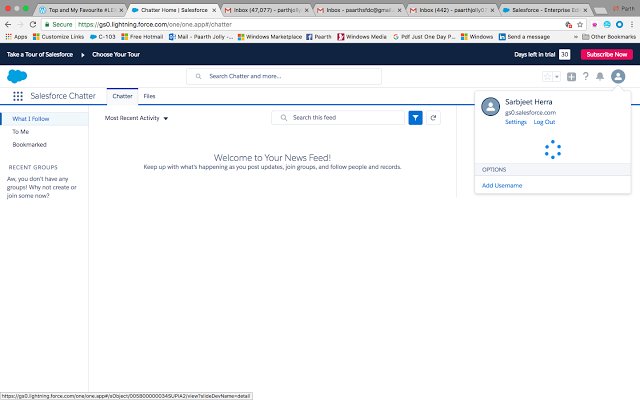Click Take a Tour of Salesforce

(x=40, y=54)
